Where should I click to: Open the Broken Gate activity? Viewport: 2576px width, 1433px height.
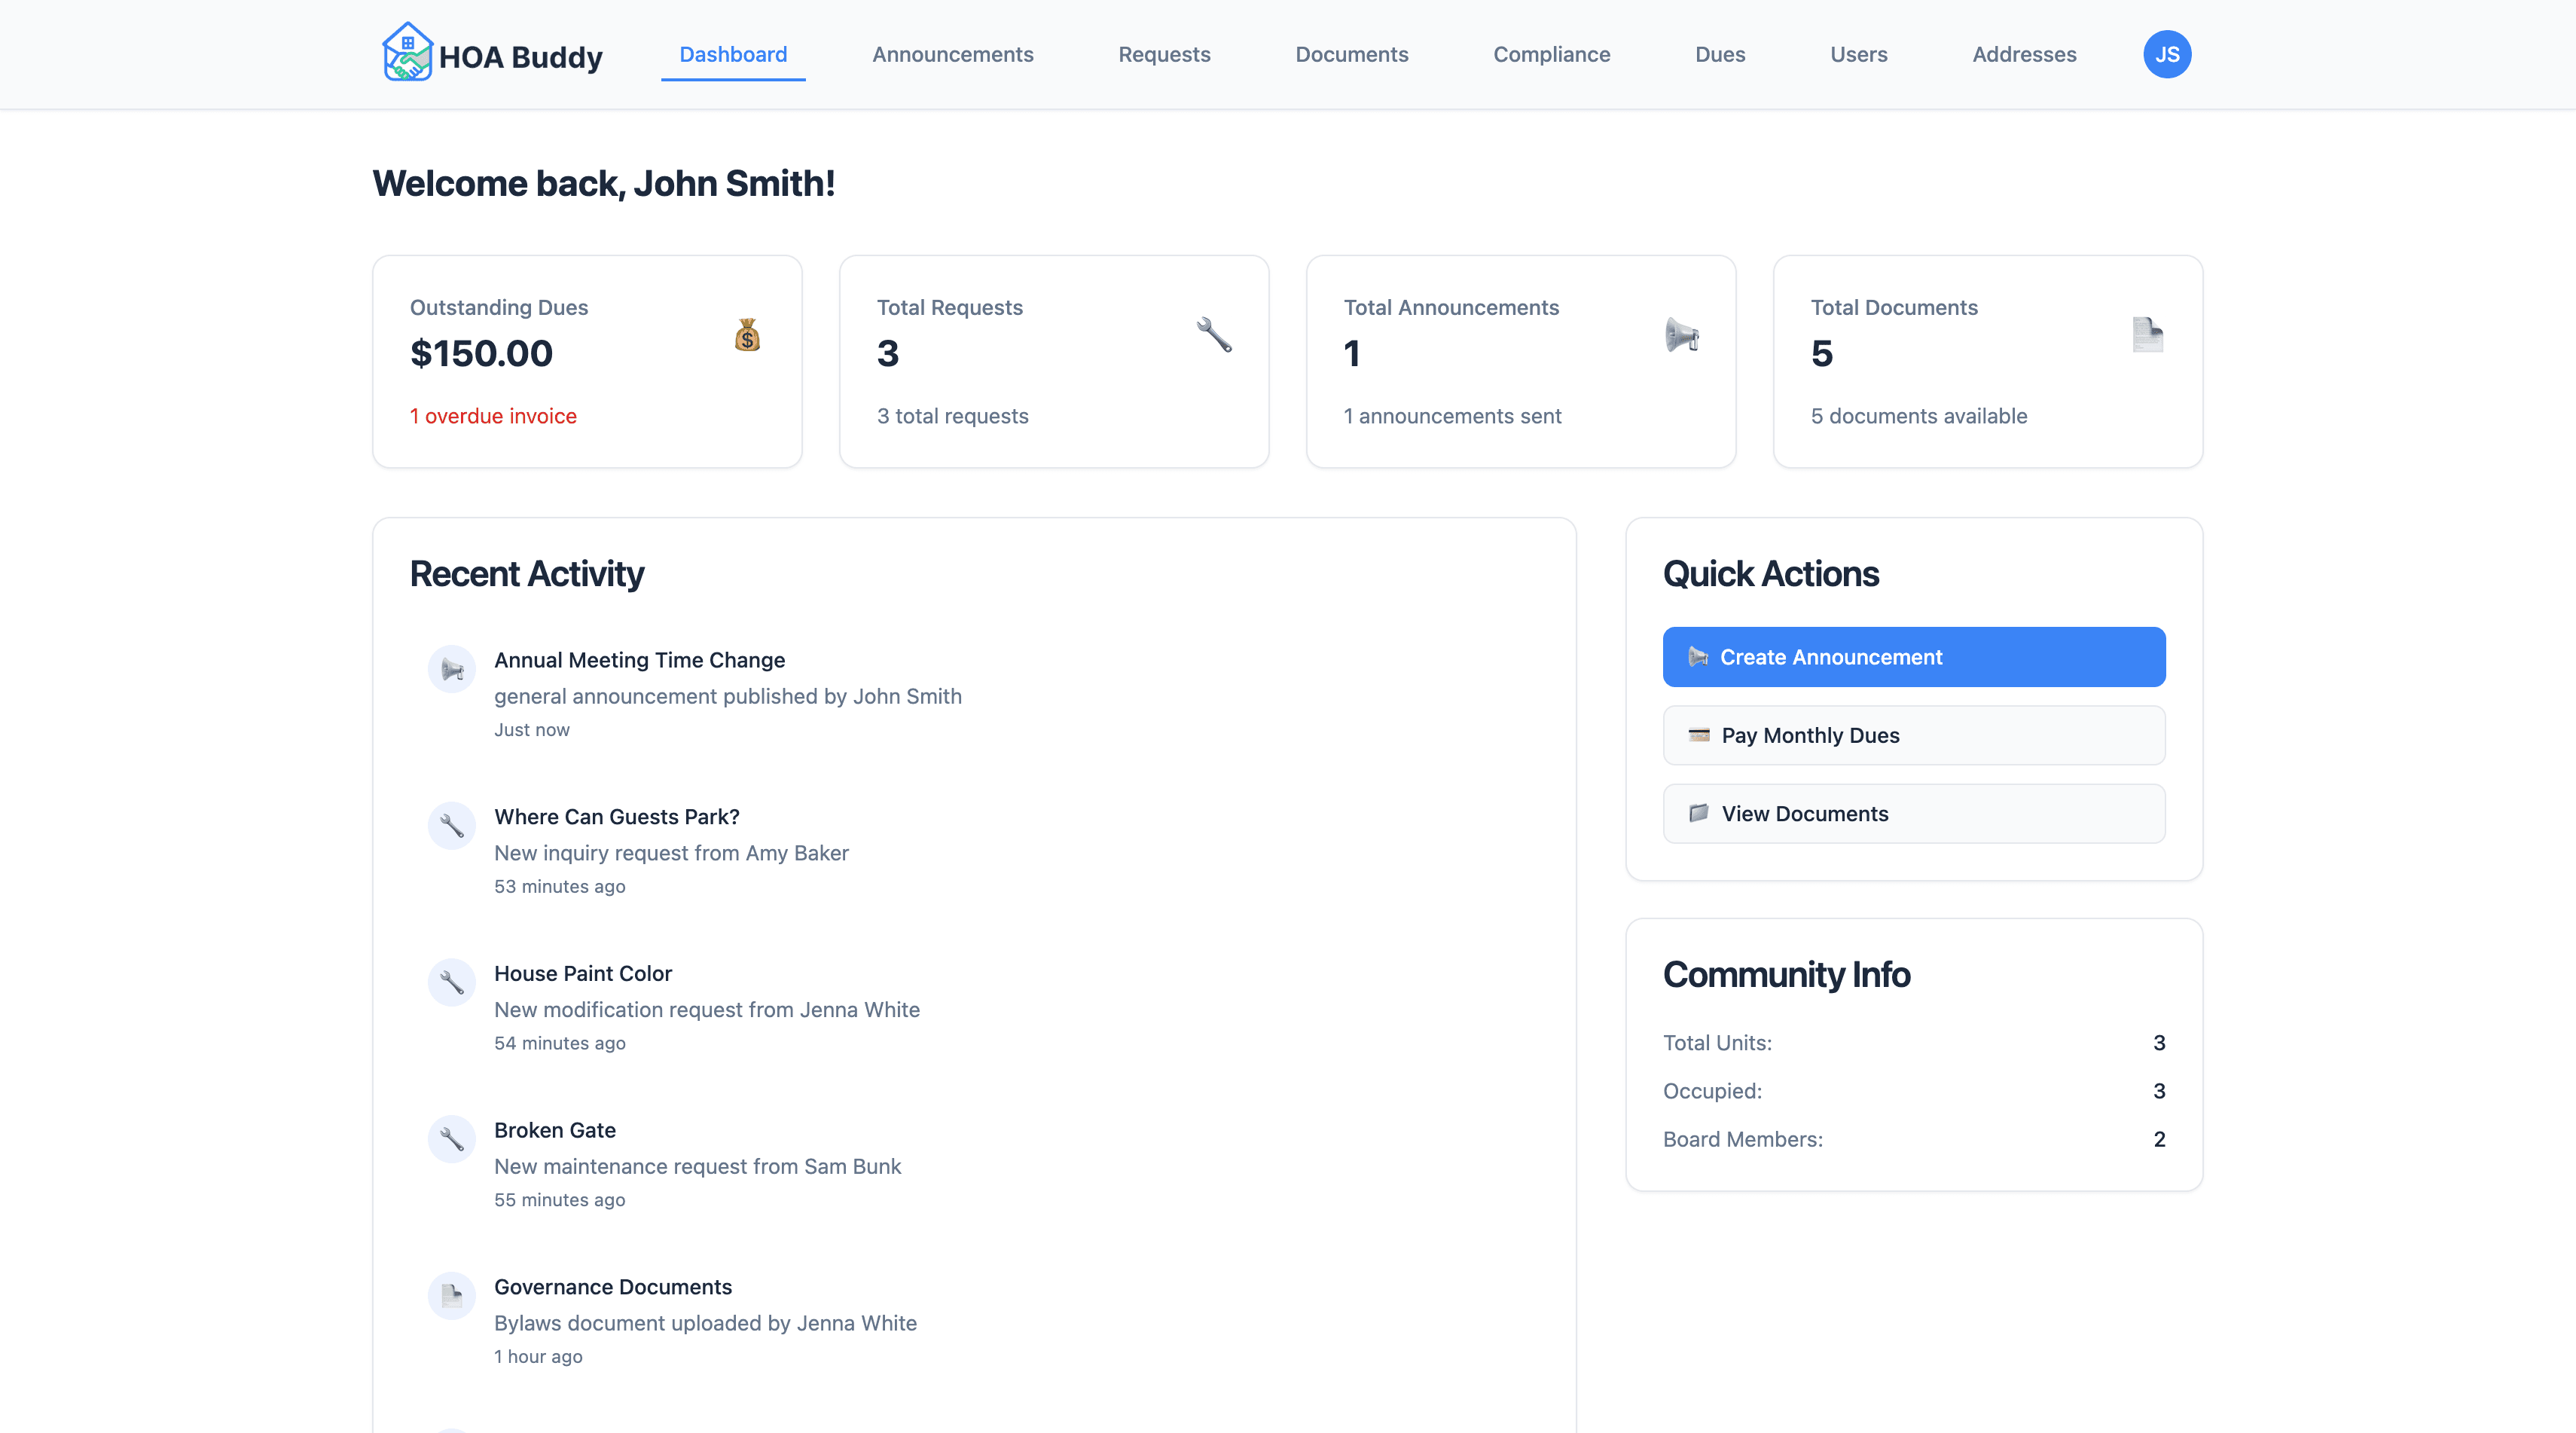pos(555,1130)
